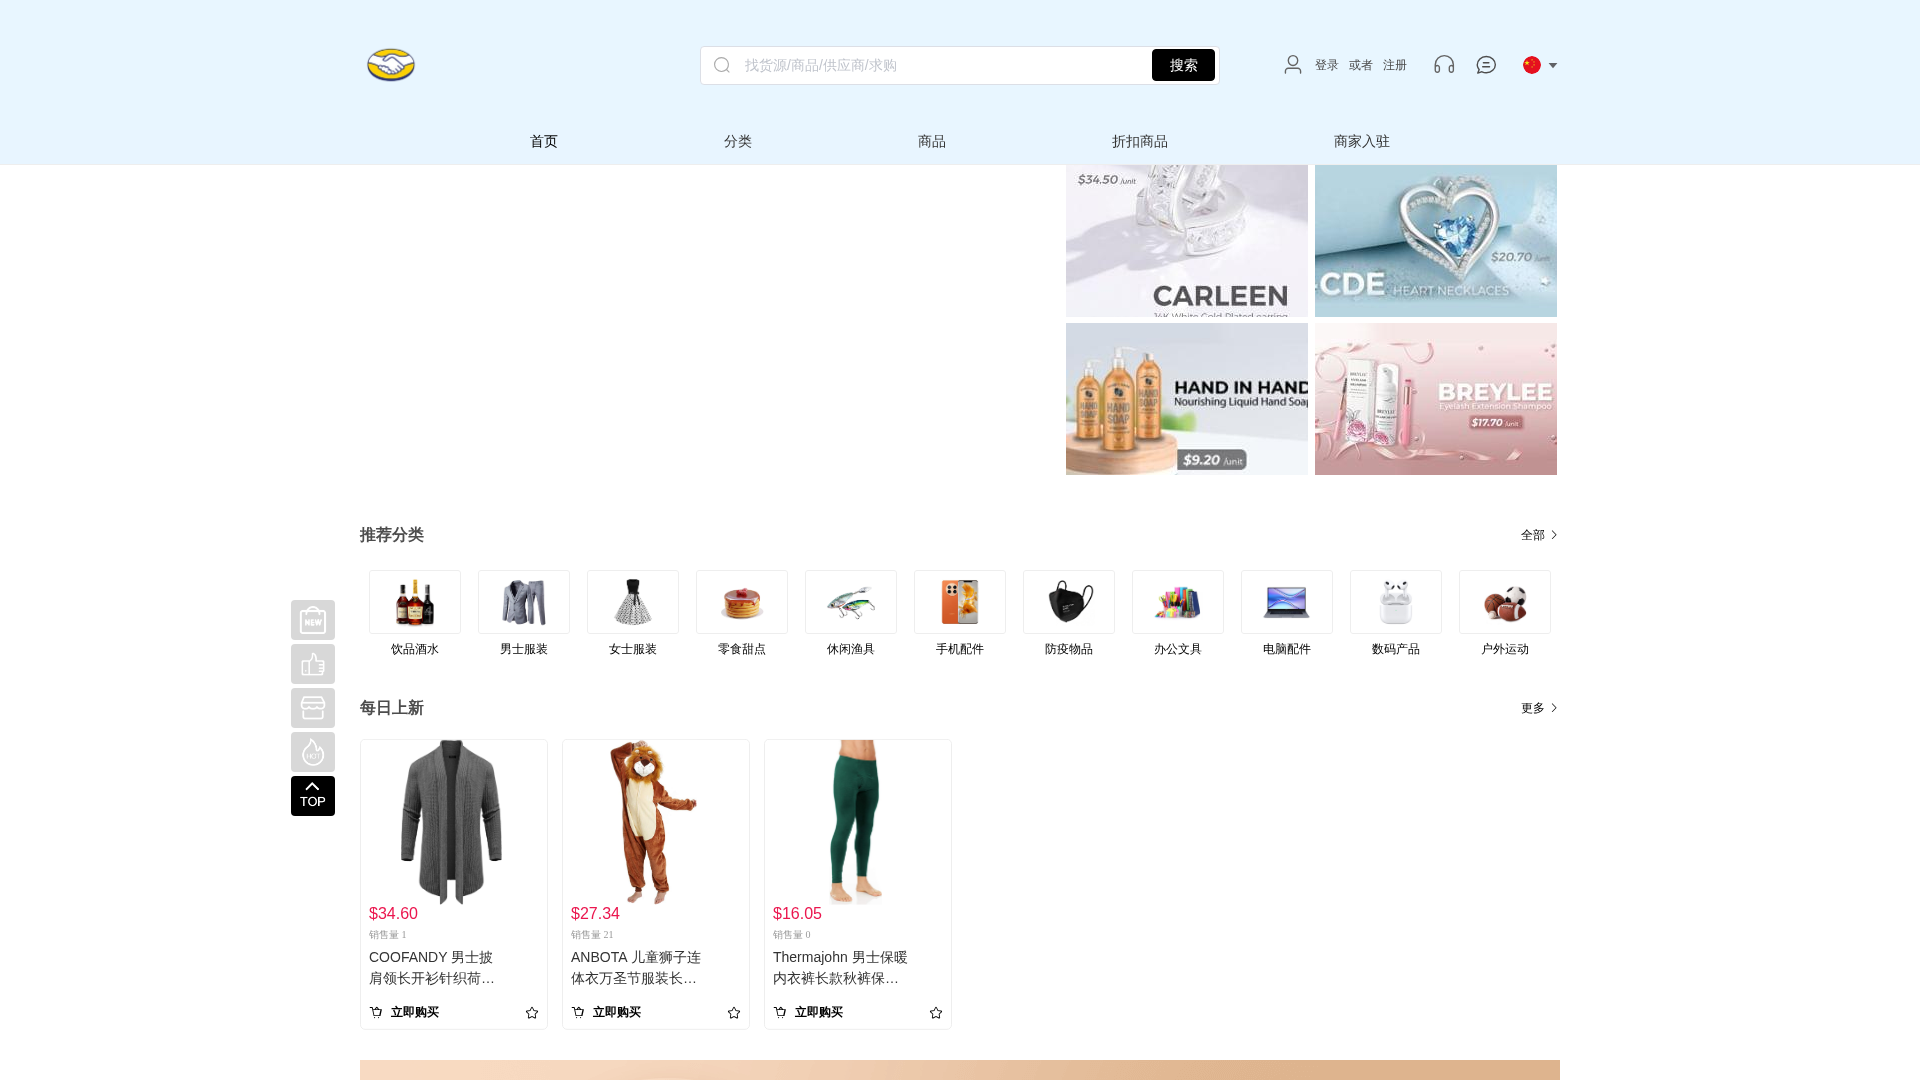Click the magnifier icon in search box
1920x1080 pixels.
(x=722, y=65)
